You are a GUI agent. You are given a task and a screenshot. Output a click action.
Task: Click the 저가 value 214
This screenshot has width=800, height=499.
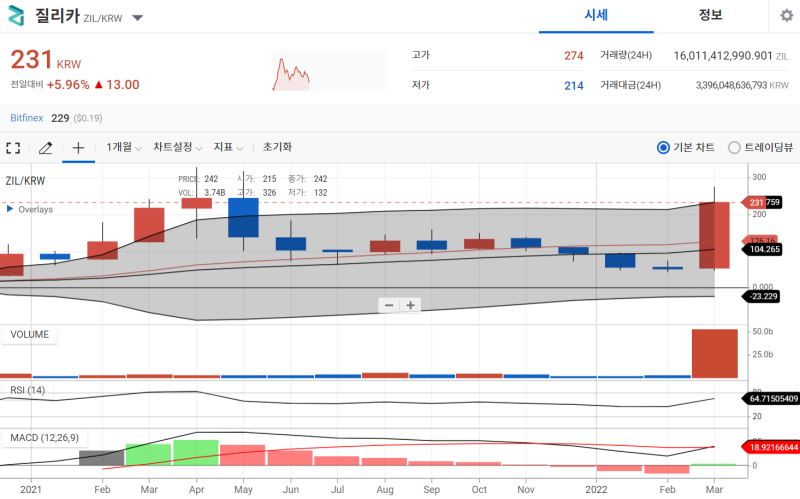pos(573,86)
